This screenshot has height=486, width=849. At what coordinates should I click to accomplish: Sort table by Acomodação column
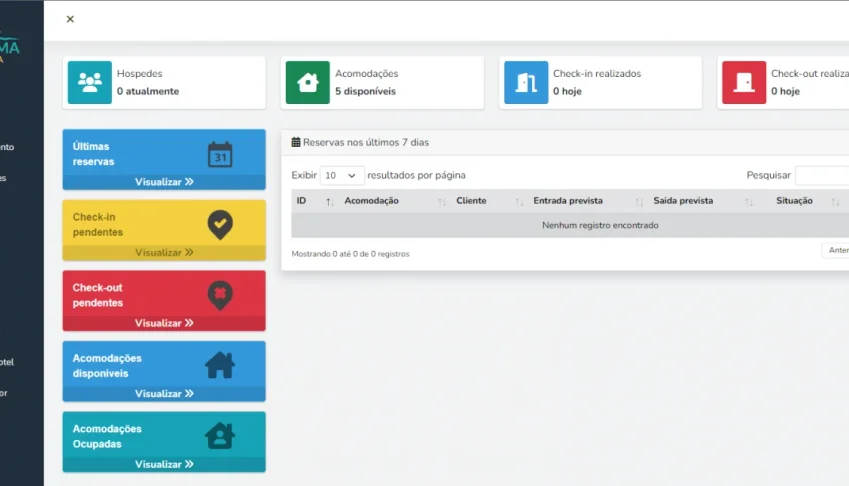tap(395, 201)
